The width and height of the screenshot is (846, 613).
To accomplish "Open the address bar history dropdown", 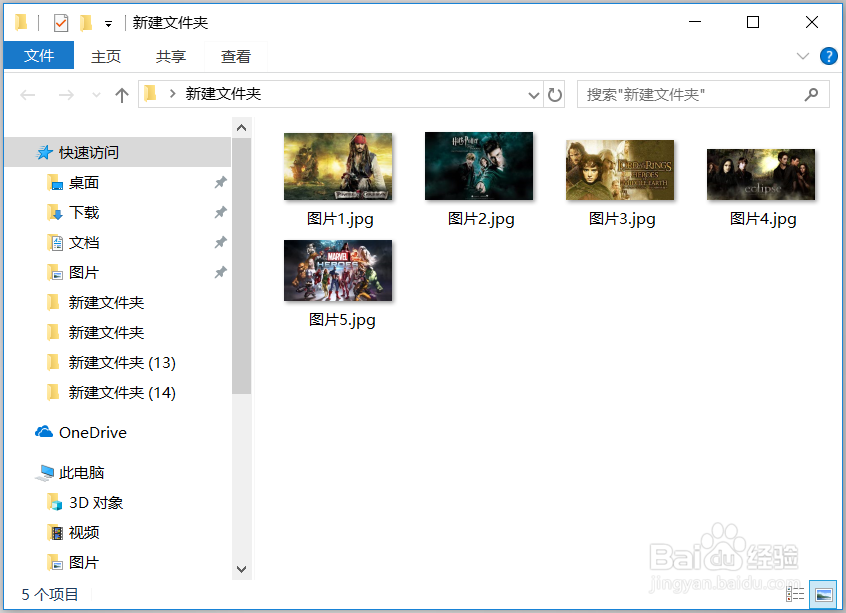I will coord(534,96).
